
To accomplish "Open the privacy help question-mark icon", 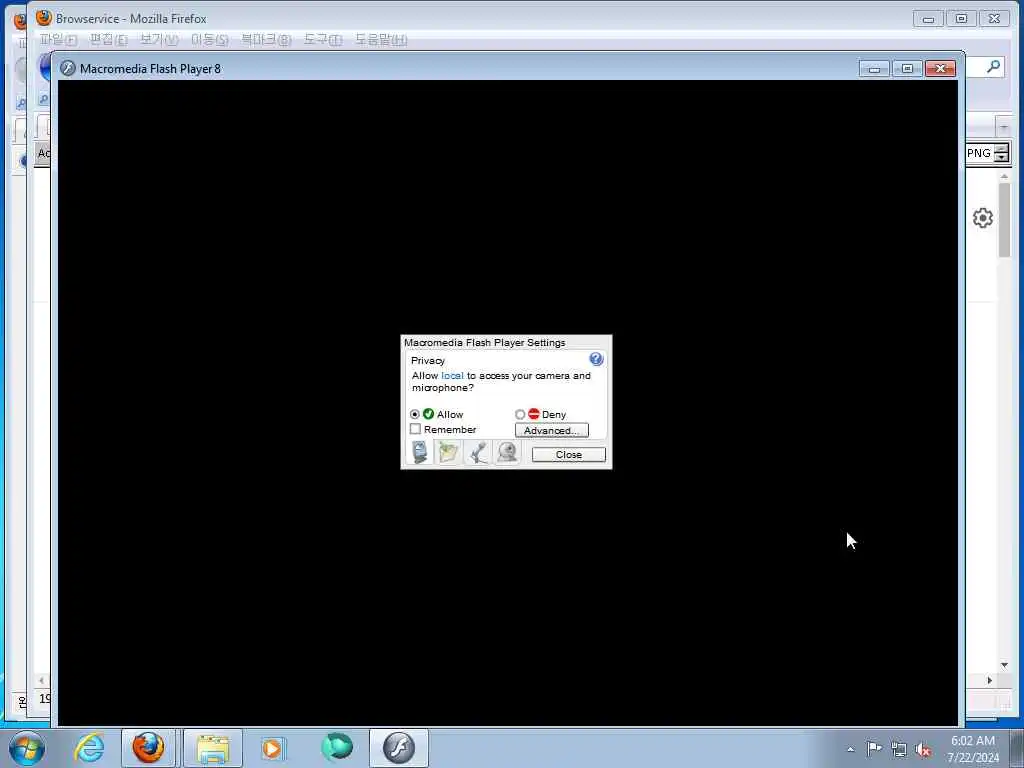I will [596, 359].
